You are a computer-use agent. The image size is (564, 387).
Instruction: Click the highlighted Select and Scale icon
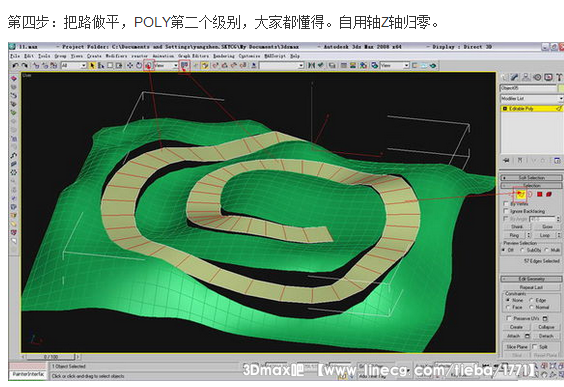[x=148, y=65]
